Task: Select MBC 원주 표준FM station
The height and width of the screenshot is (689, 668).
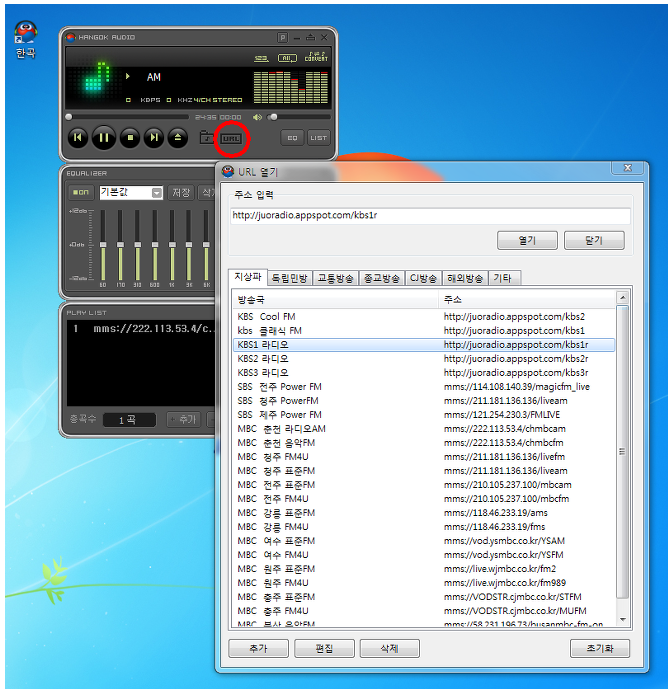Action: [424, 569]
